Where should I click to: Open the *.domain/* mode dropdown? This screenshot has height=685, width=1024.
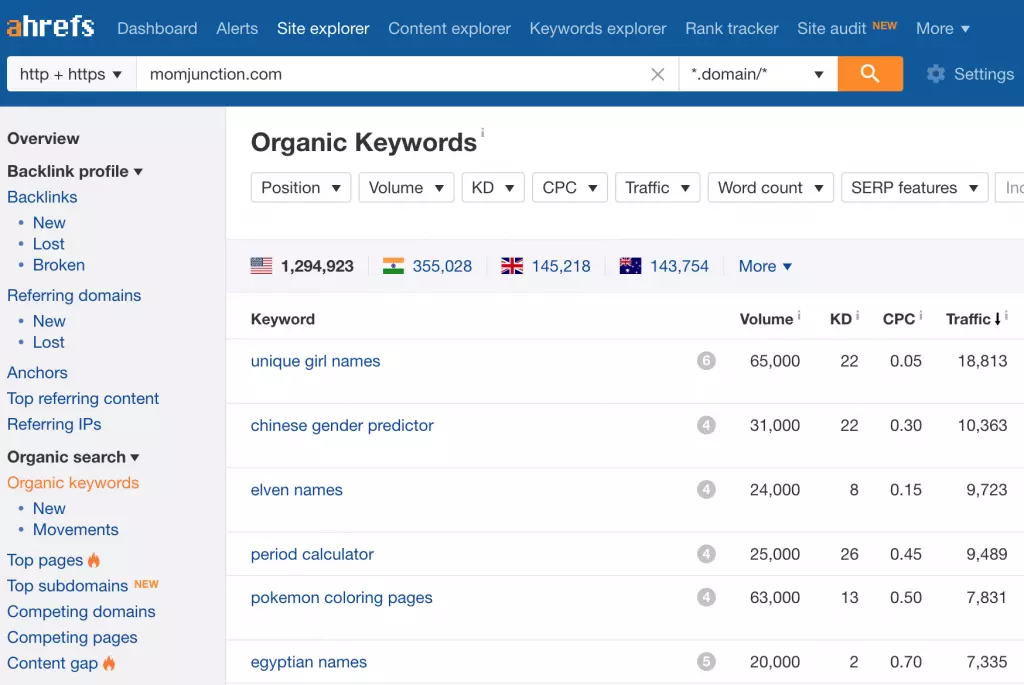758,74
